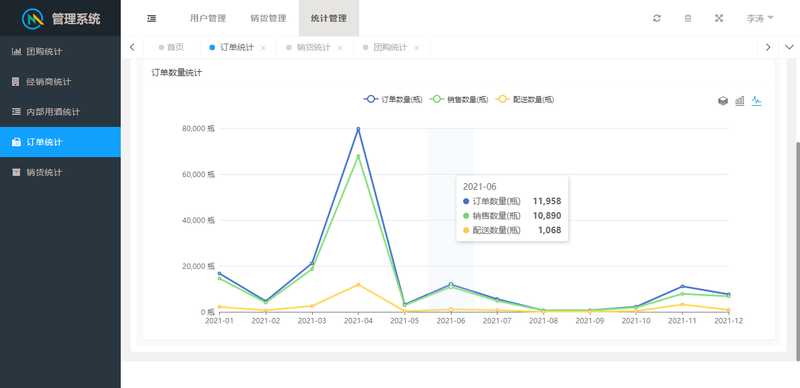Enter fullscreen with the expand arrows icon

pos(719,18)
